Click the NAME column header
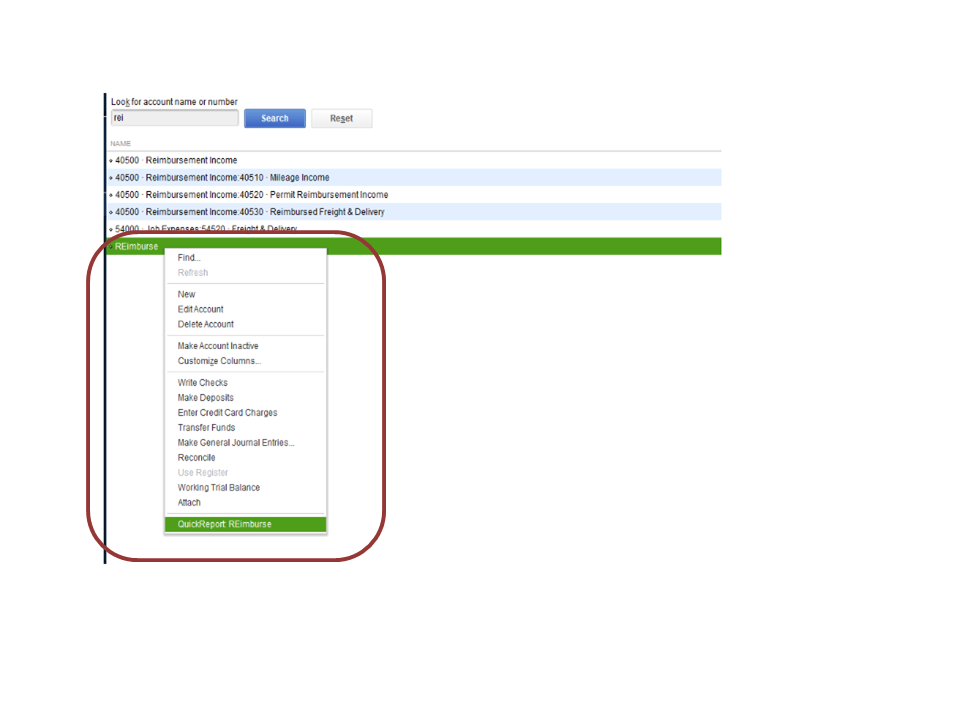 click(x=121, y=143)
